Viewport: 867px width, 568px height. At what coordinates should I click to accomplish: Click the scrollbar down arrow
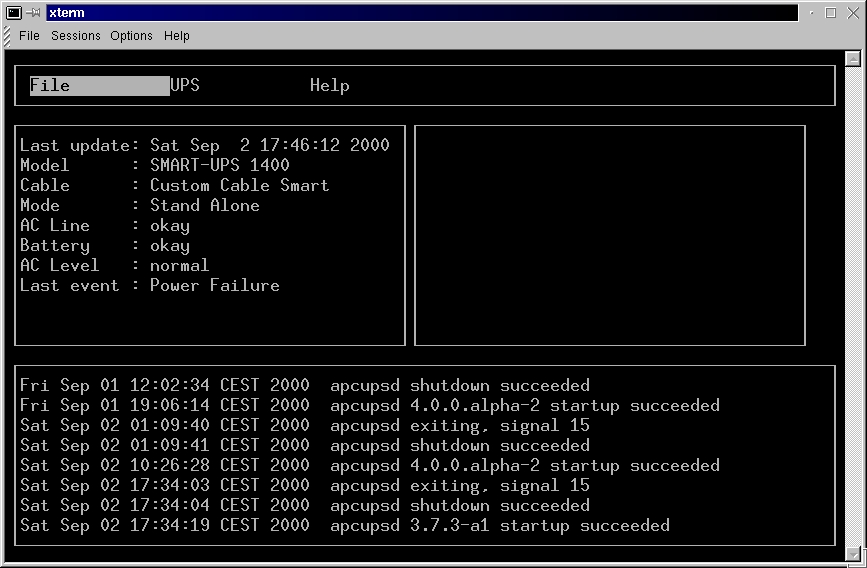[855, 553]
